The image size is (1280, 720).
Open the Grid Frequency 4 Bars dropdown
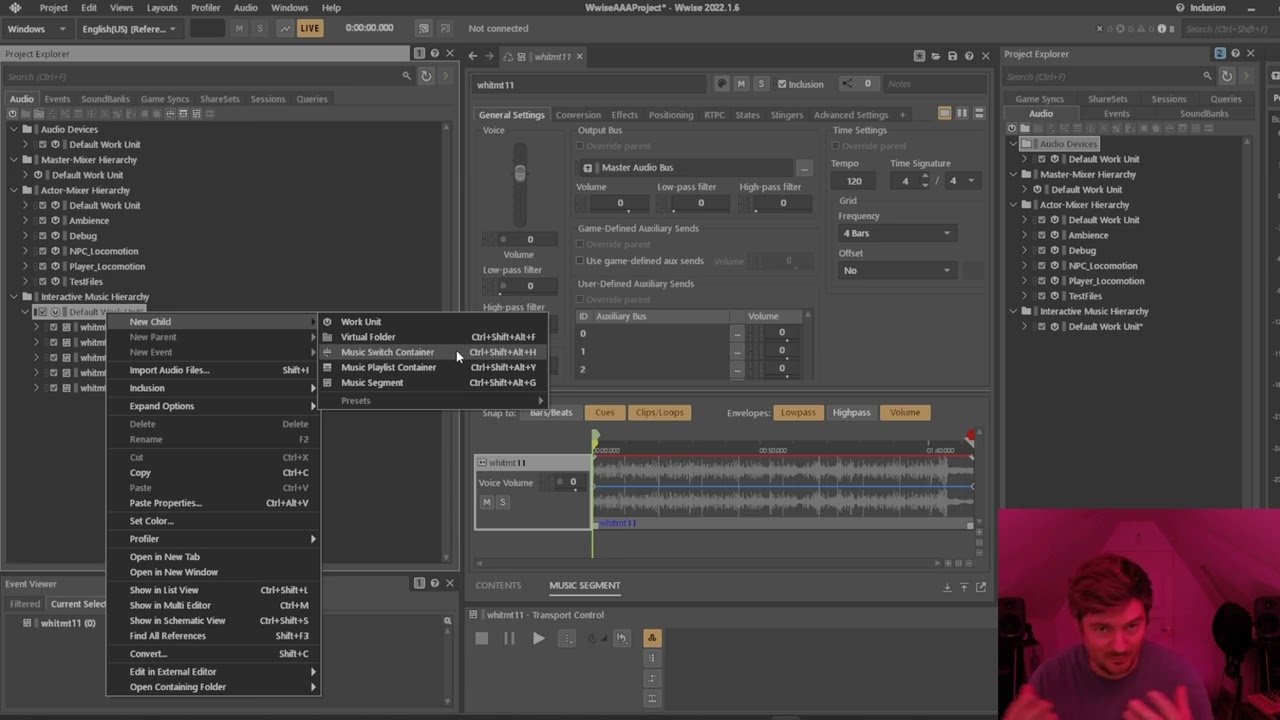point(897,233)
